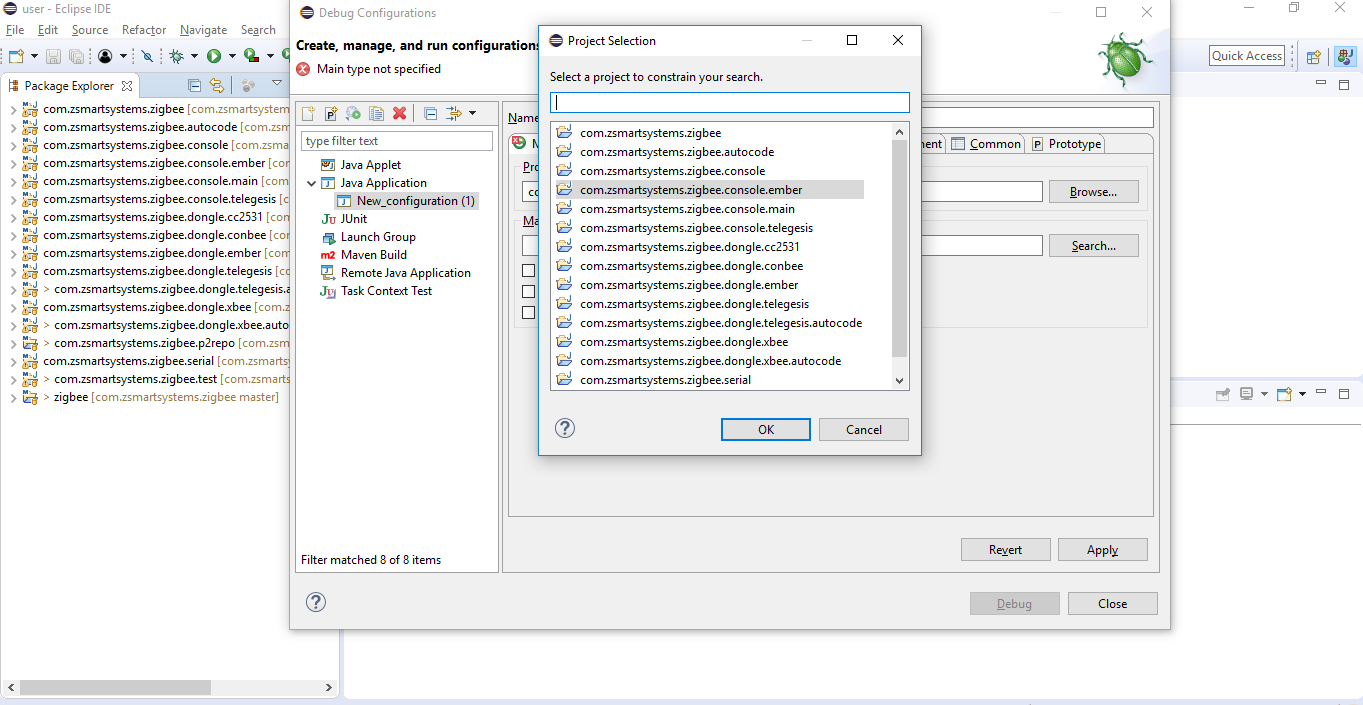Click the Coverage run icon in toolbar
1363x705 pixels.
251,56
